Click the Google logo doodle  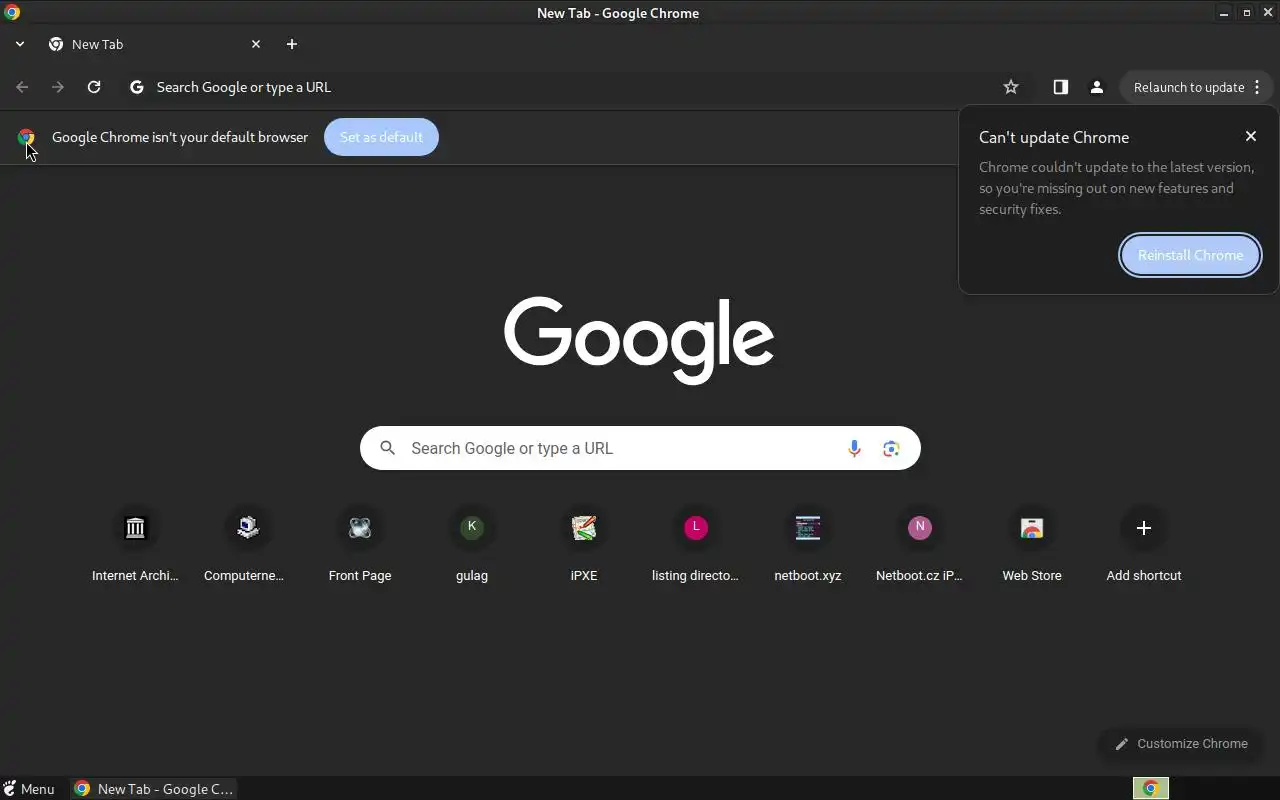[639, 340]
